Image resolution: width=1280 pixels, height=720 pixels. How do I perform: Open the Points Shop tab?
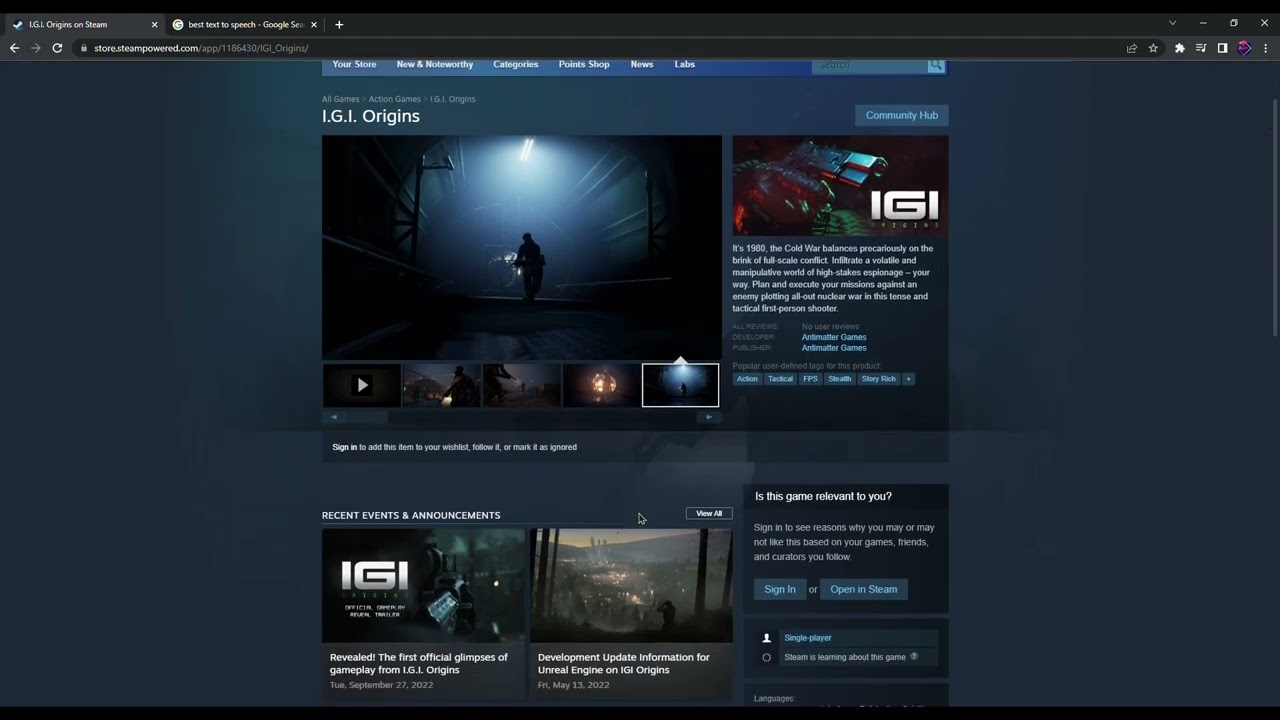tap(584, 64)
